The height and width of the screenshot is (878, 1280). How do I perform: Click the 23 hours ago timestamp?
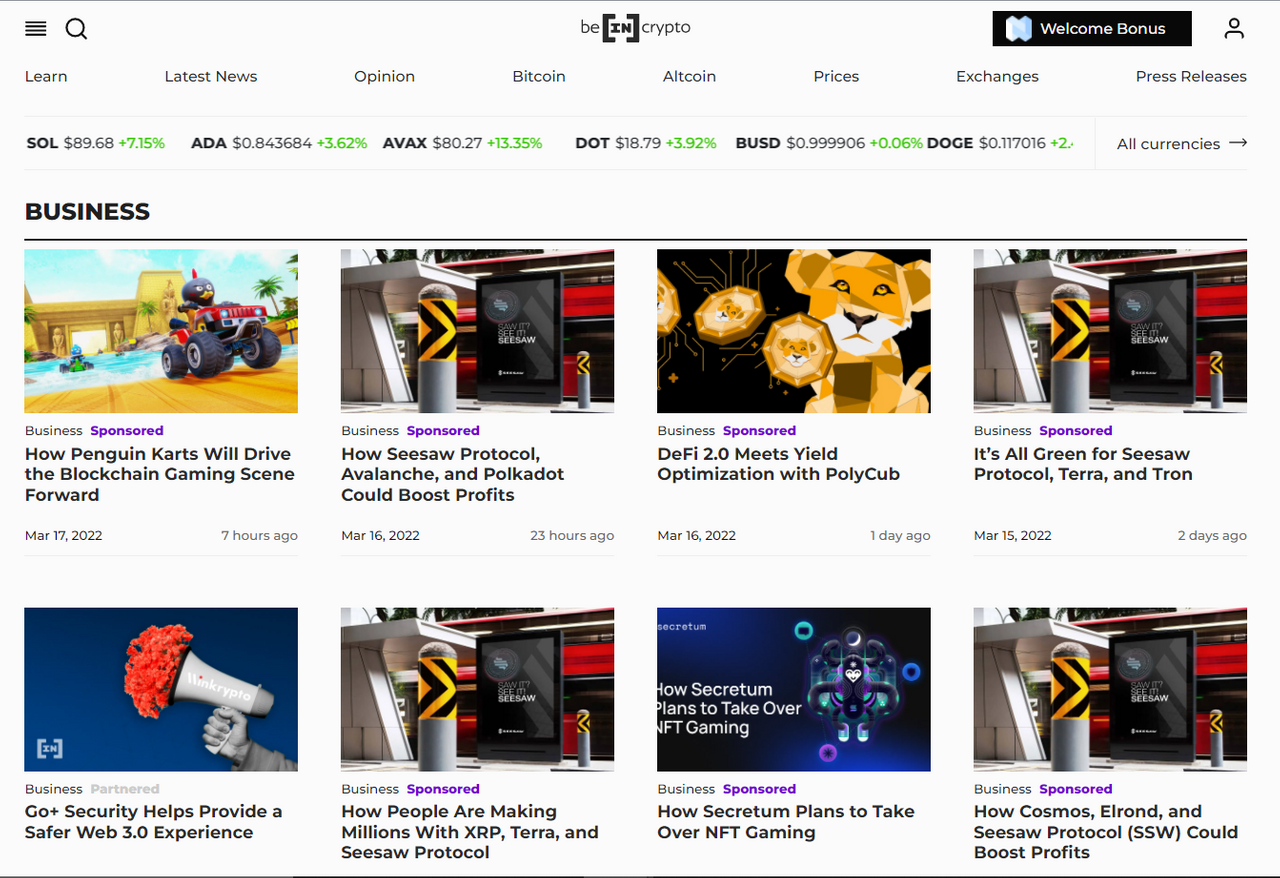(572, 535)
